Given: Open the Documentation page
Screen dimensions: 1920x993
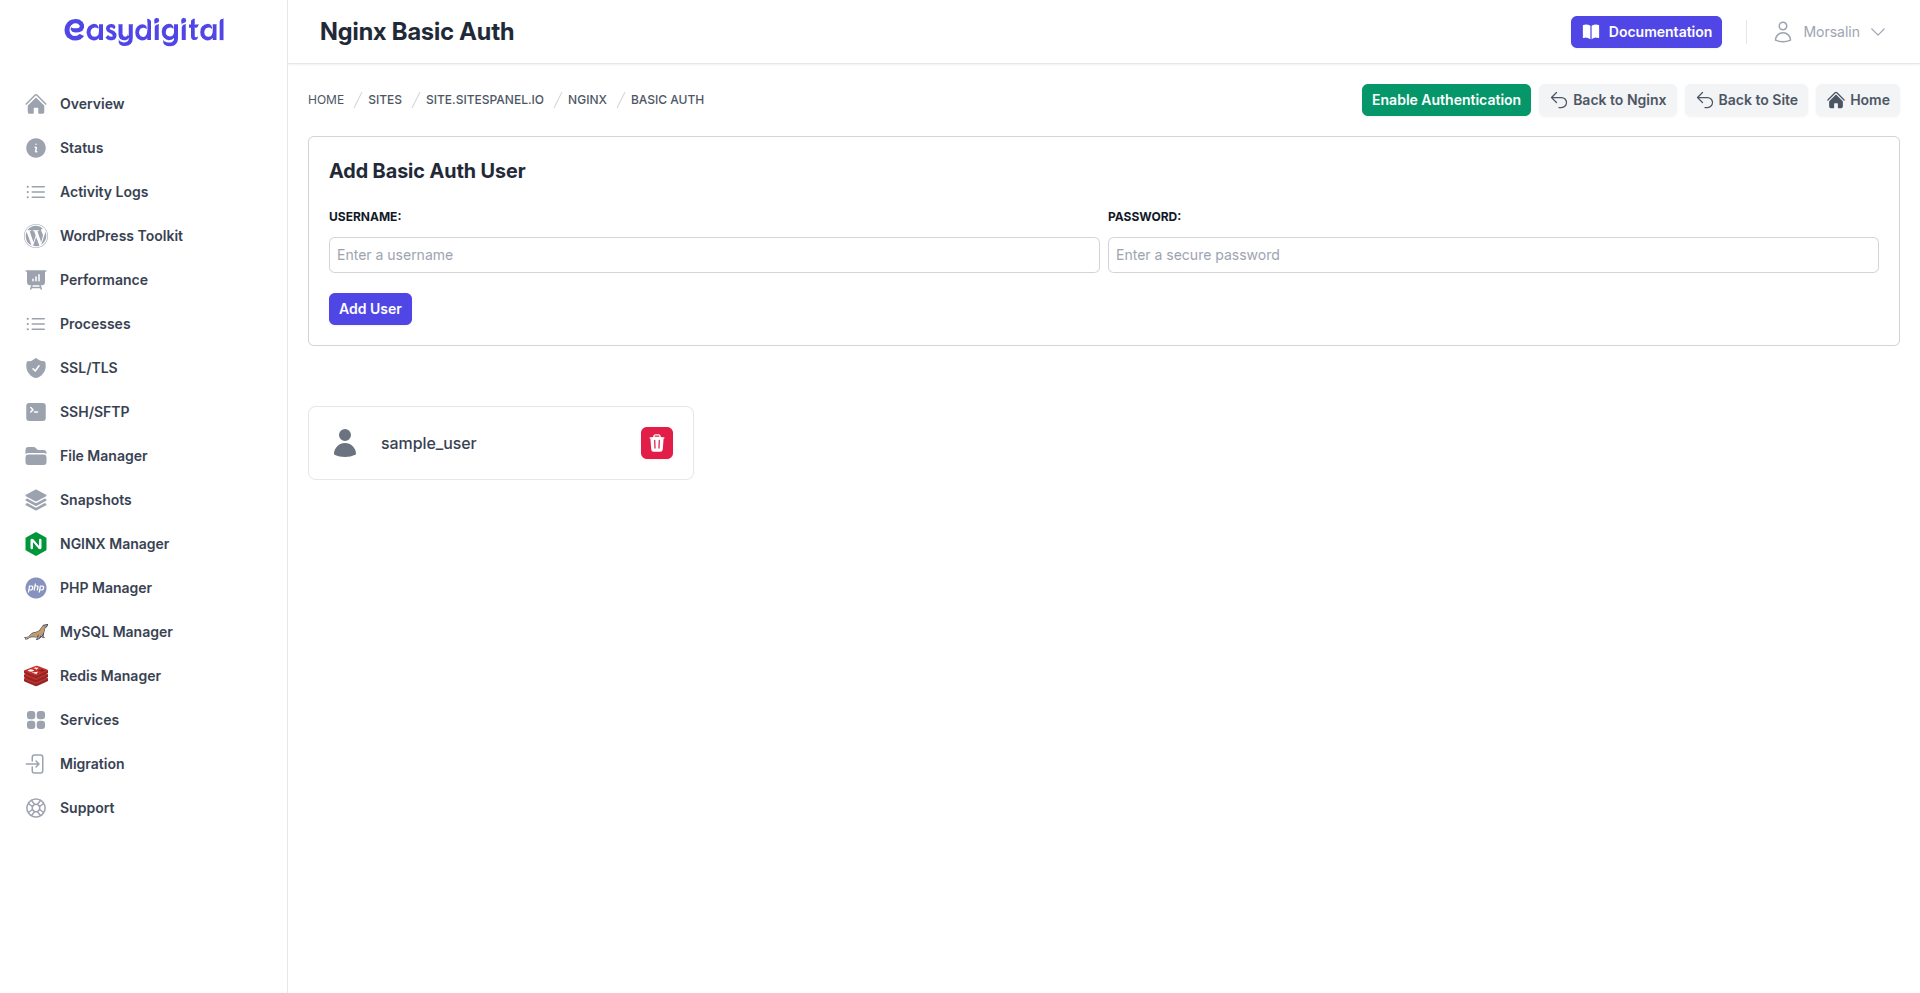Looking at the screenshot, I should point(1645,31).
